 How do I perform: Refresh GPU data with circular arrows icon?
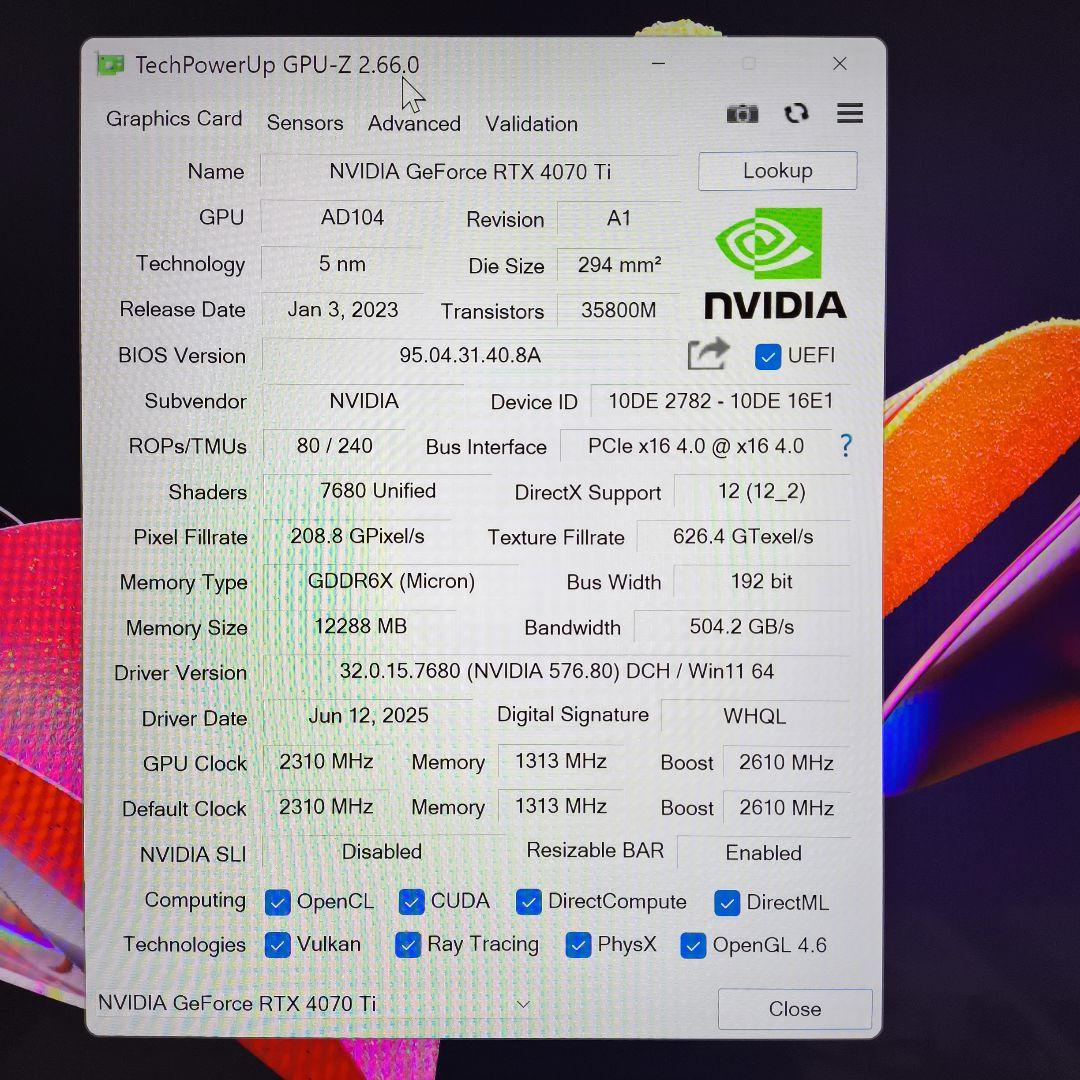pos(796,114)
